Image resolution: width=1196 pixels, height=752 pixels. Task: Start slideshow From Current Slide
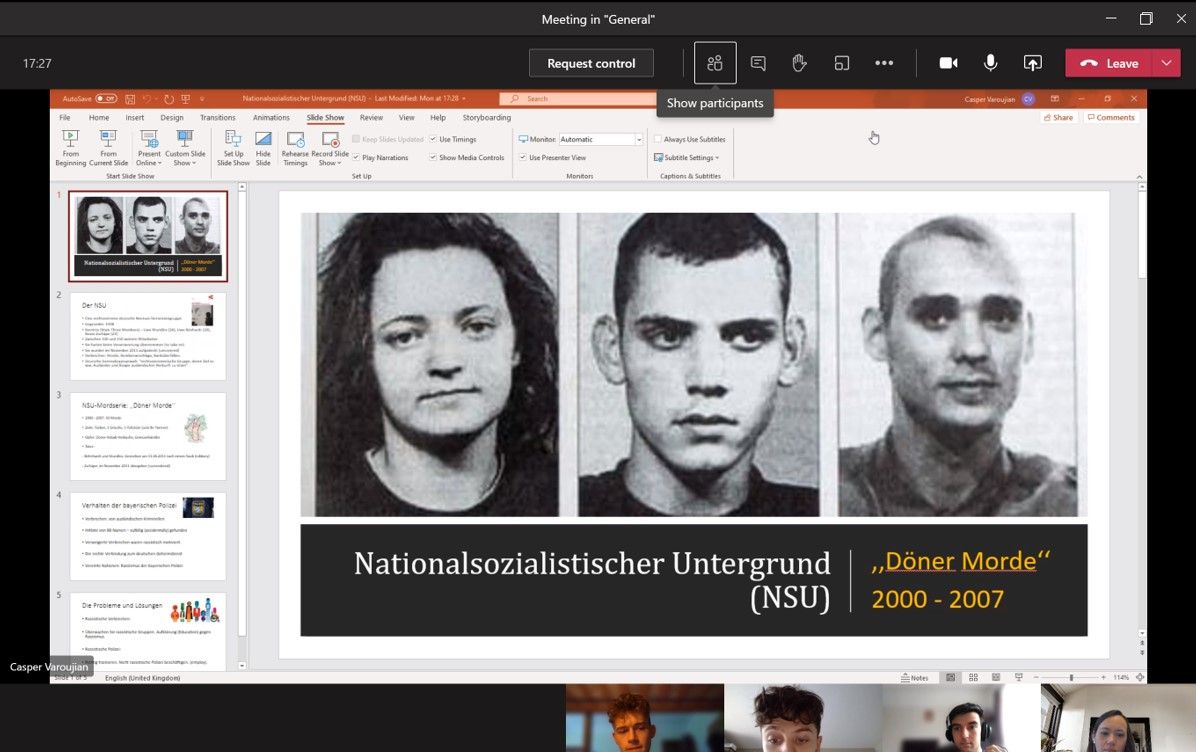click(x=108, y=148)
